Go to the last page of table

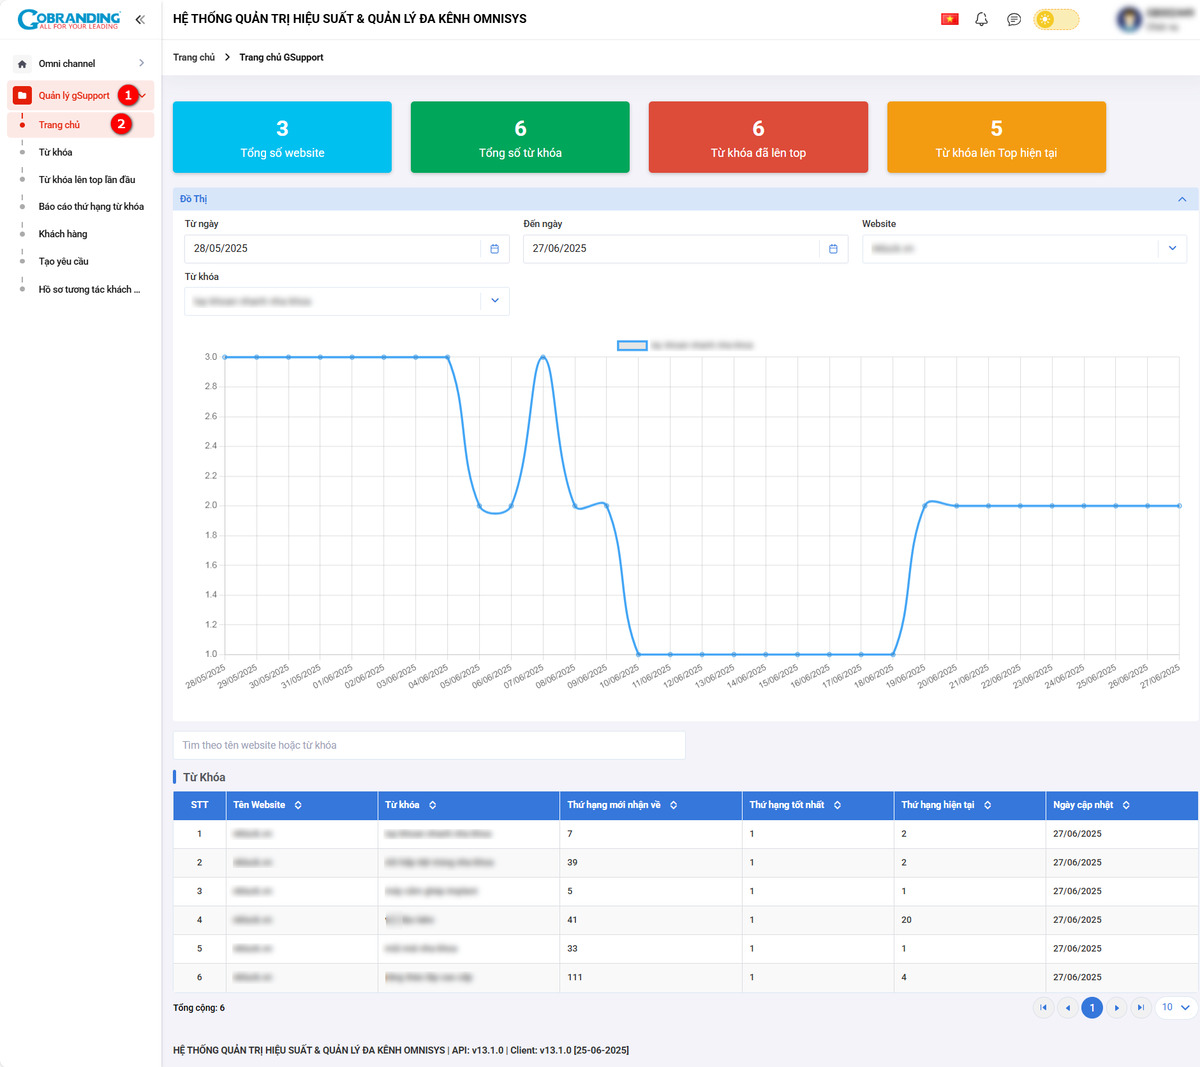click(x=1141, y=1008)
